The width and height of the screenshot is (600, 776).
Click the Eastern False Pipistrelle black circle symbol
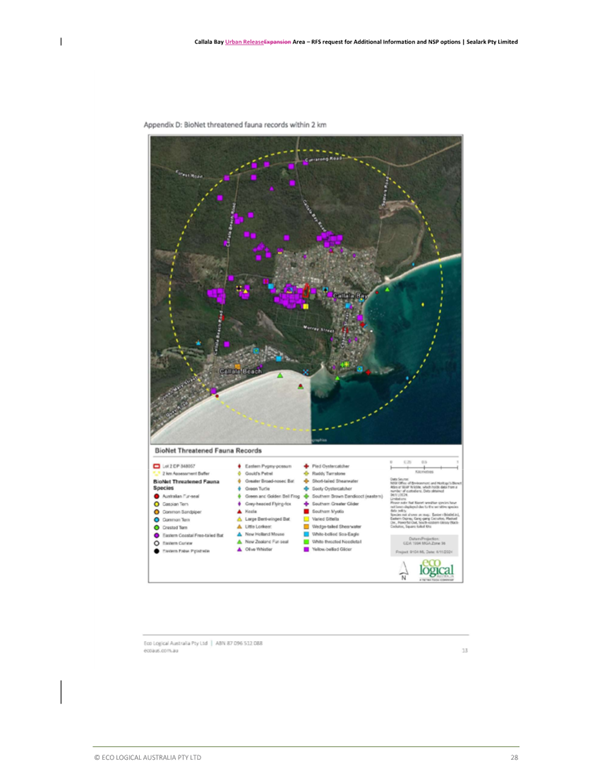[x=156, y=551]
